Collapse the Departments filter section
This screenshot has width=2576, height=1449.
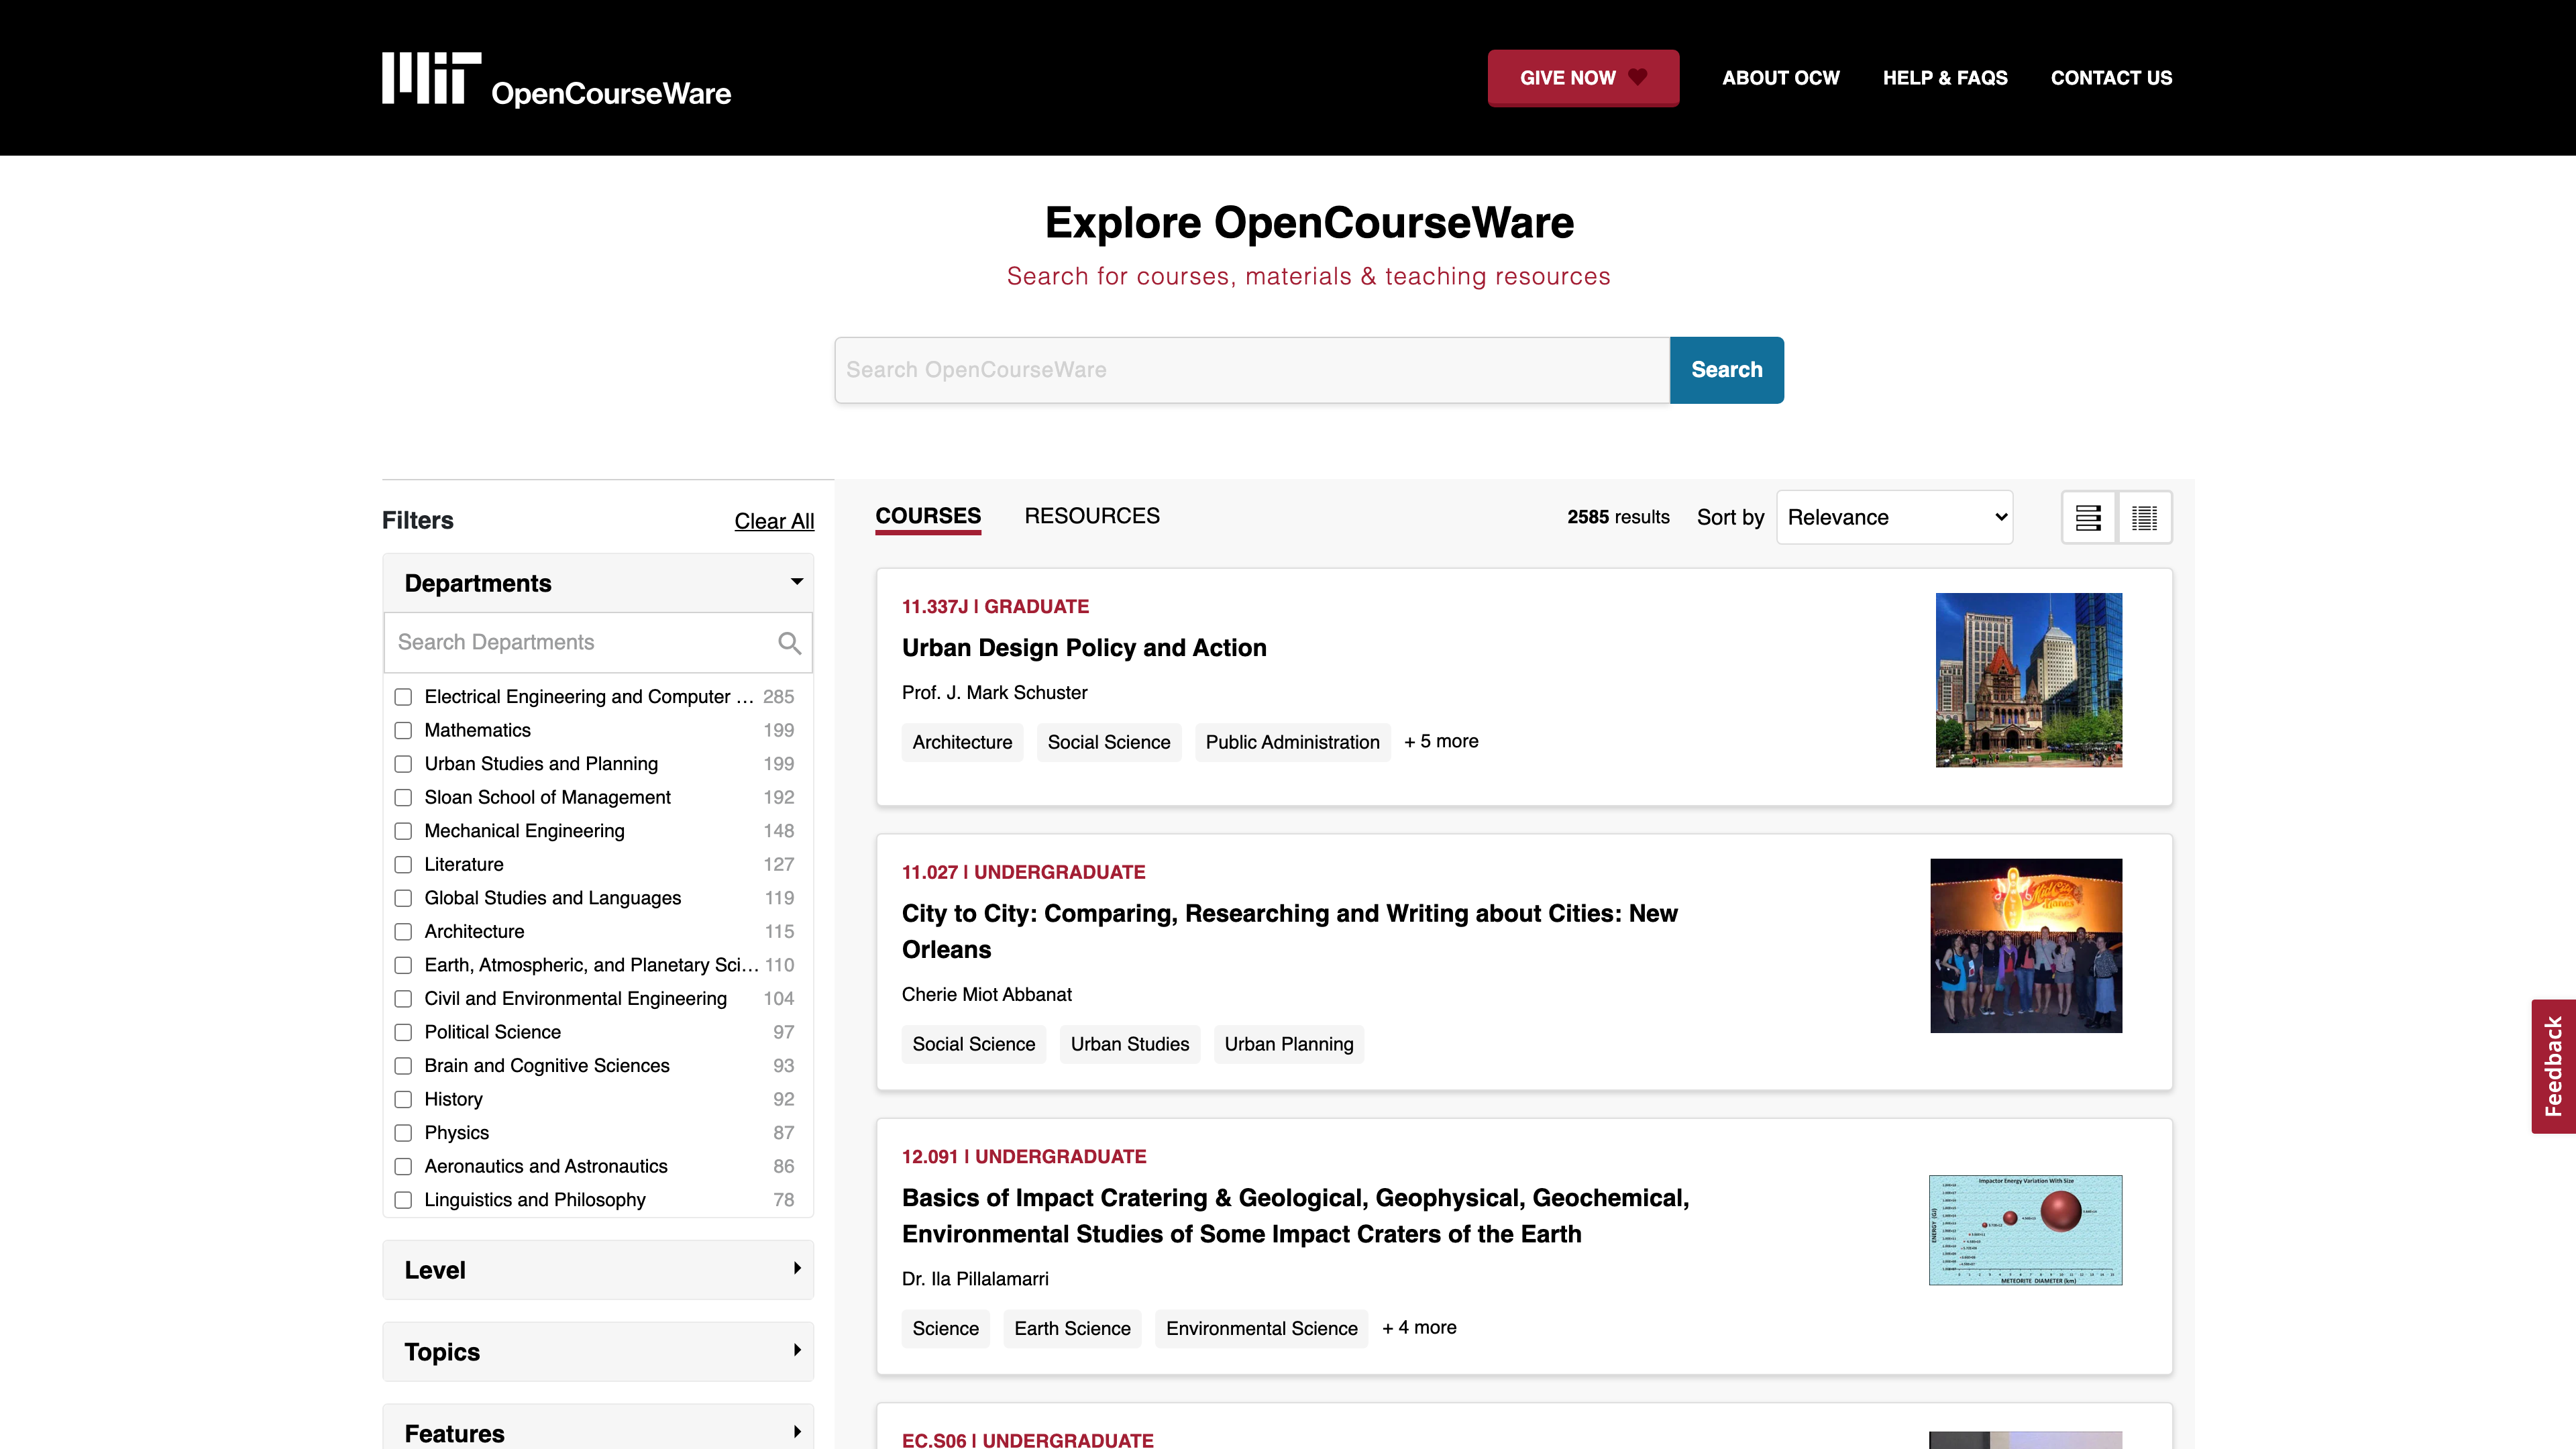click(598, 583)
